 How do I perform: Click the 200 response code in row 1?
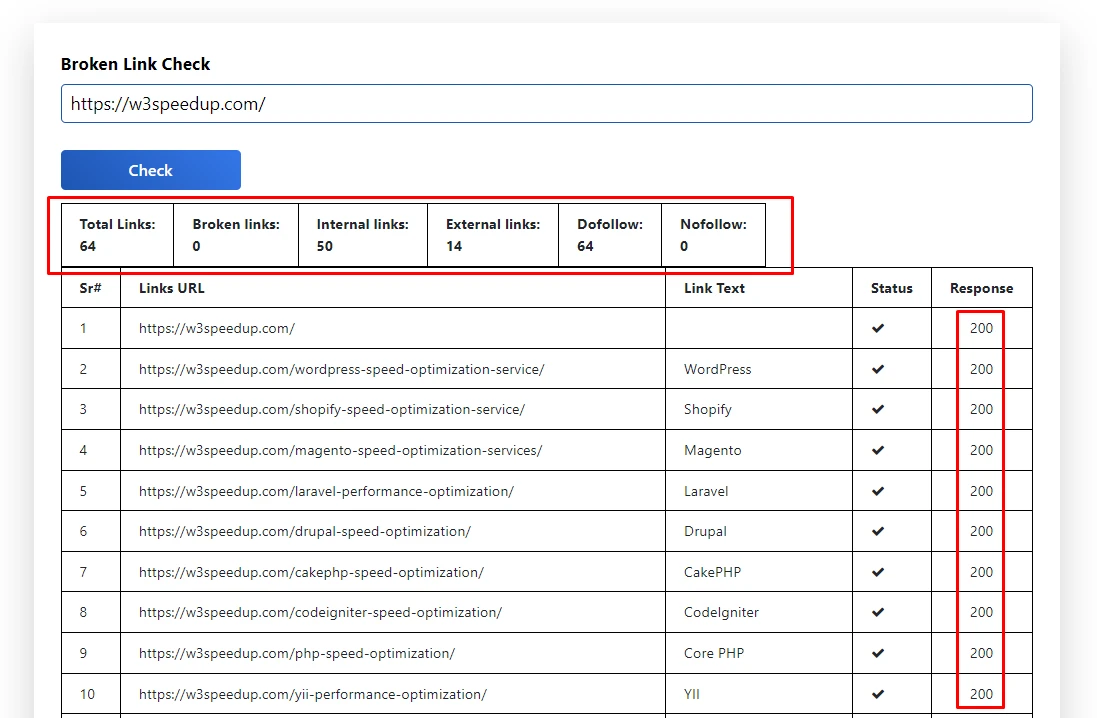(x=982, y=328)
